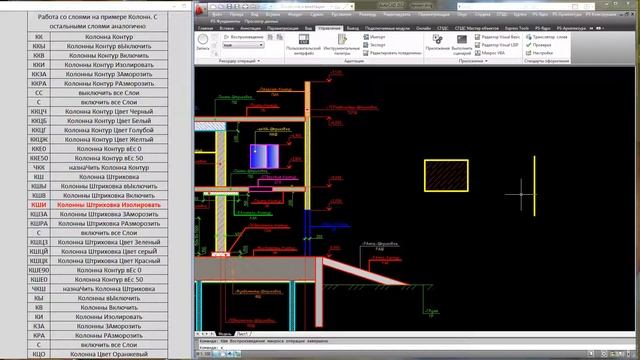Switch to the Параметризация ribbon tab
Viewport: 640px width, 360px height.
(x=282, y=28)
